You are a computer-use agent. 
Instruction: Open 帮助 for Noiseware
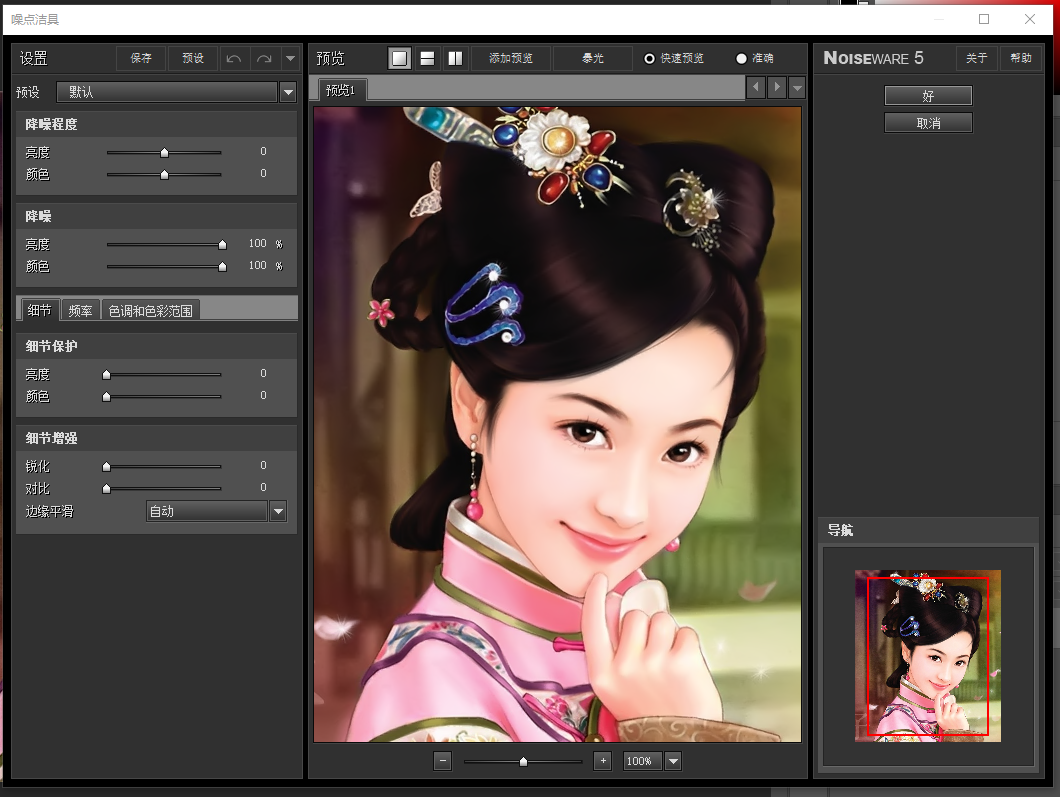tap(1021, 58)
